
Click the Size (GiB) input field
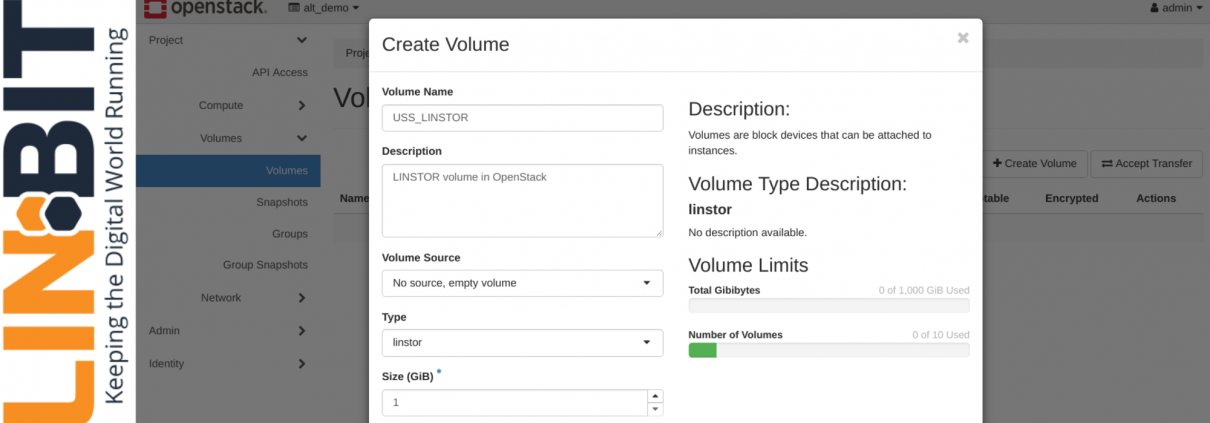pos(515,402)
